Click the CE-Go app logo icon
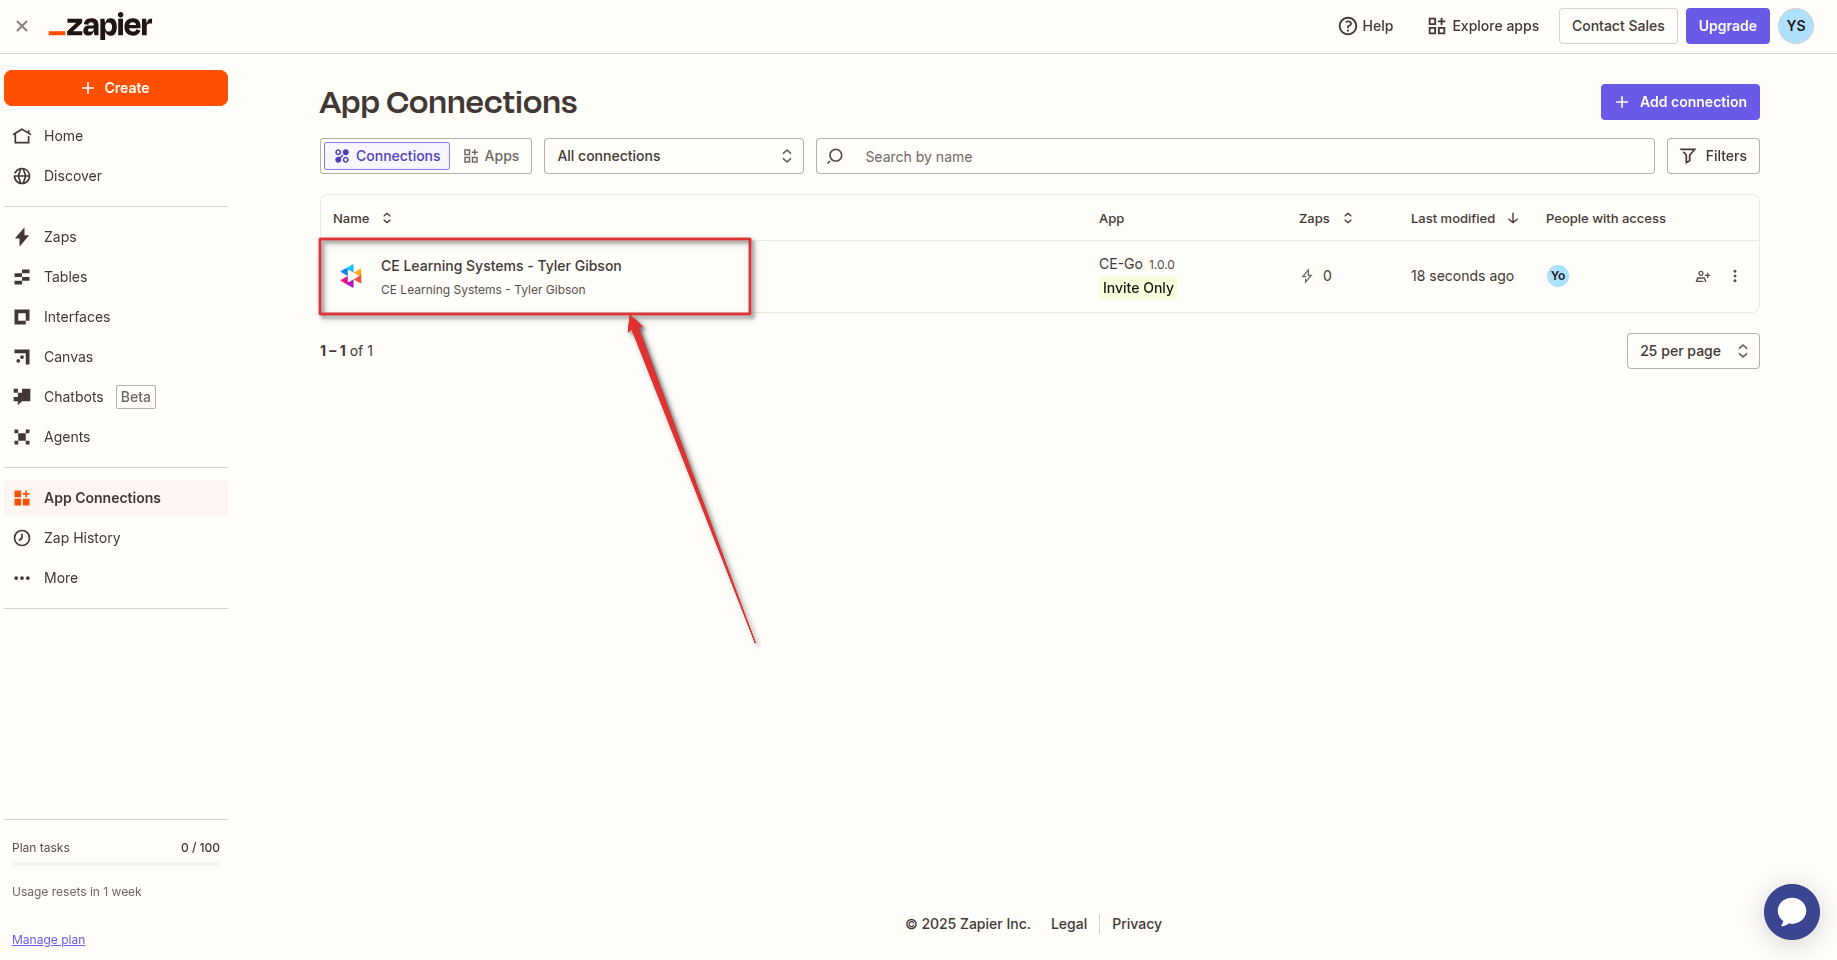The image size is (1837, 960). pyautogui.click(x=351, y=276)
